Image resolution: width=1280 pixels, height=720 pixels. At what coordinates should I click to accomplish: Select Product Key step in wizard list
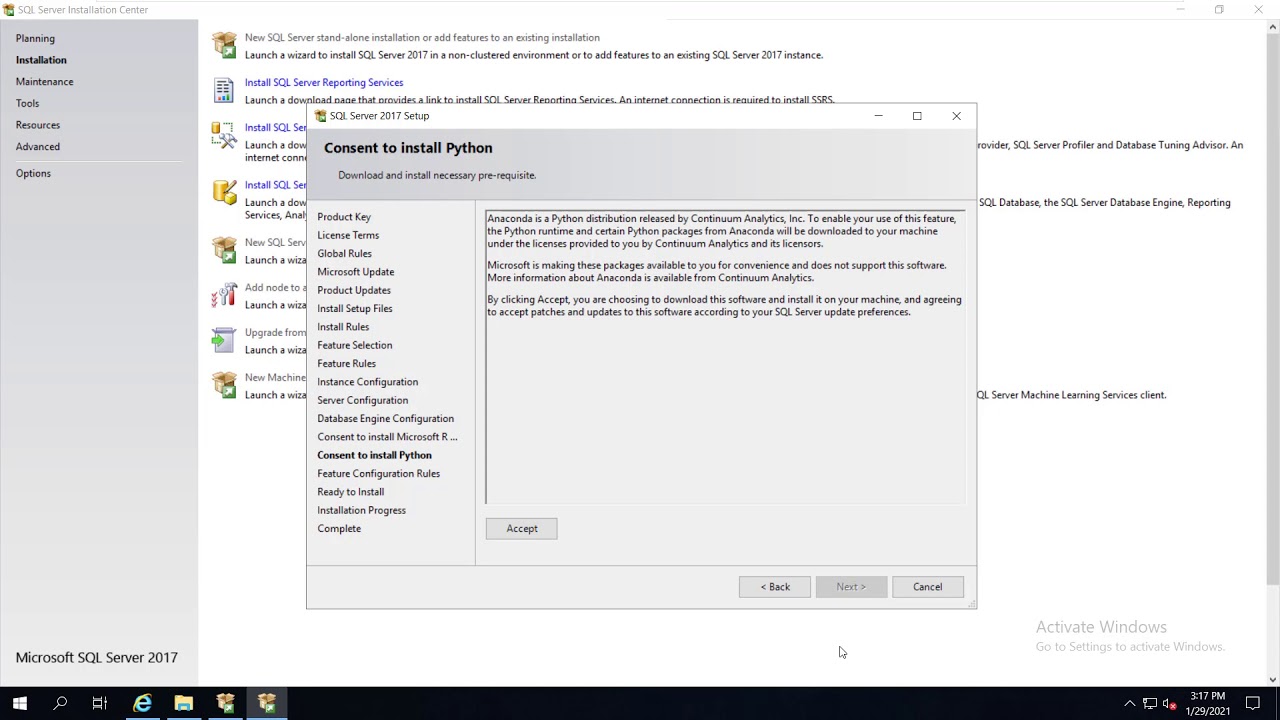344,217
